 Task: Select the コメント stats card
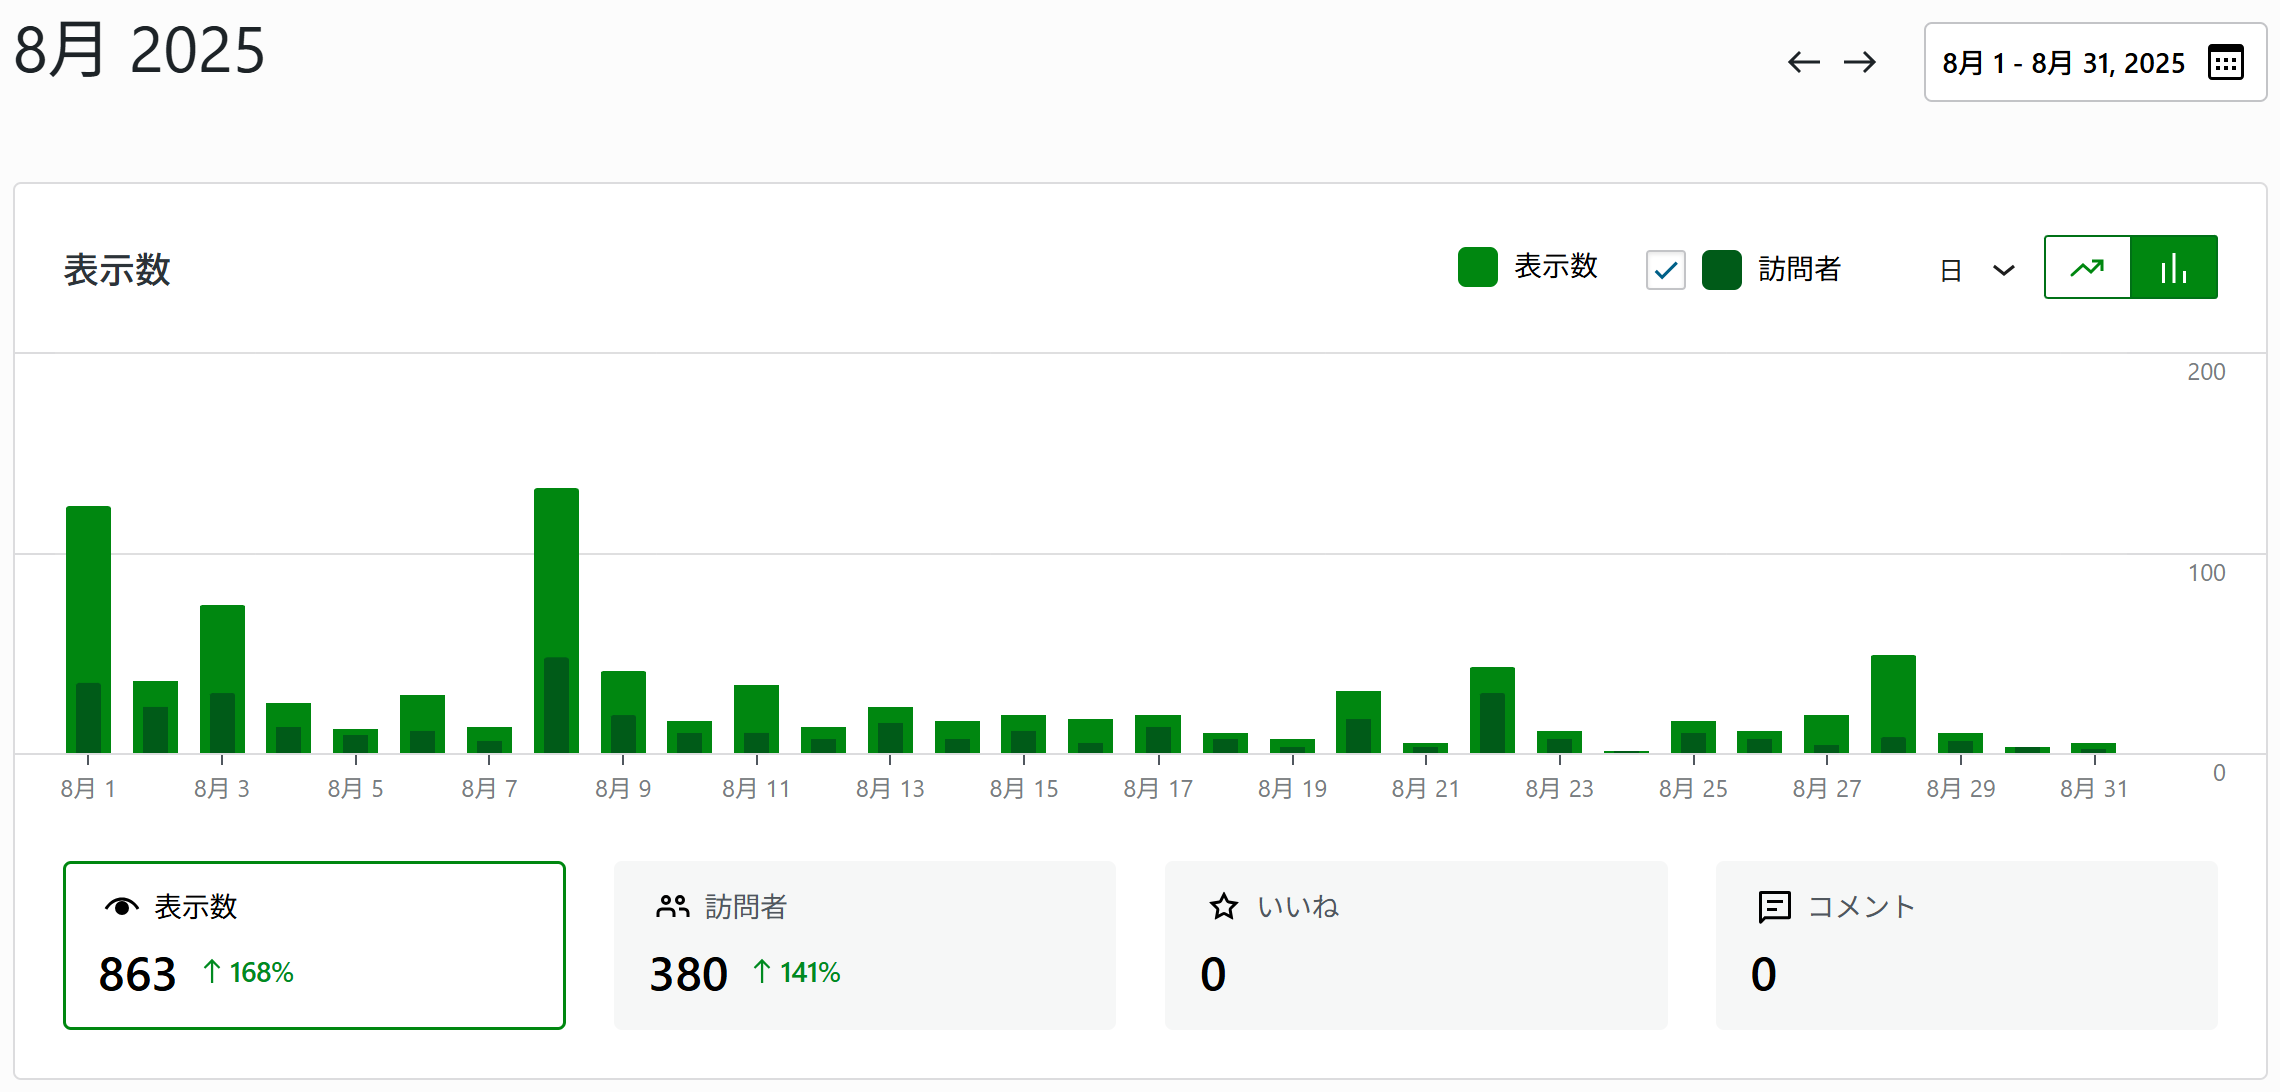[x=1966, y=945]
